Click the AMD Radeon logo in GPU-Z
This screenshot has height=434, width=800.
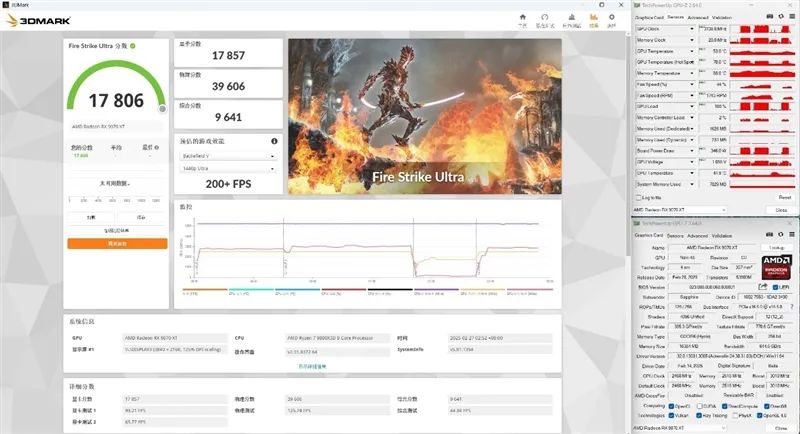tap(776, 267)
